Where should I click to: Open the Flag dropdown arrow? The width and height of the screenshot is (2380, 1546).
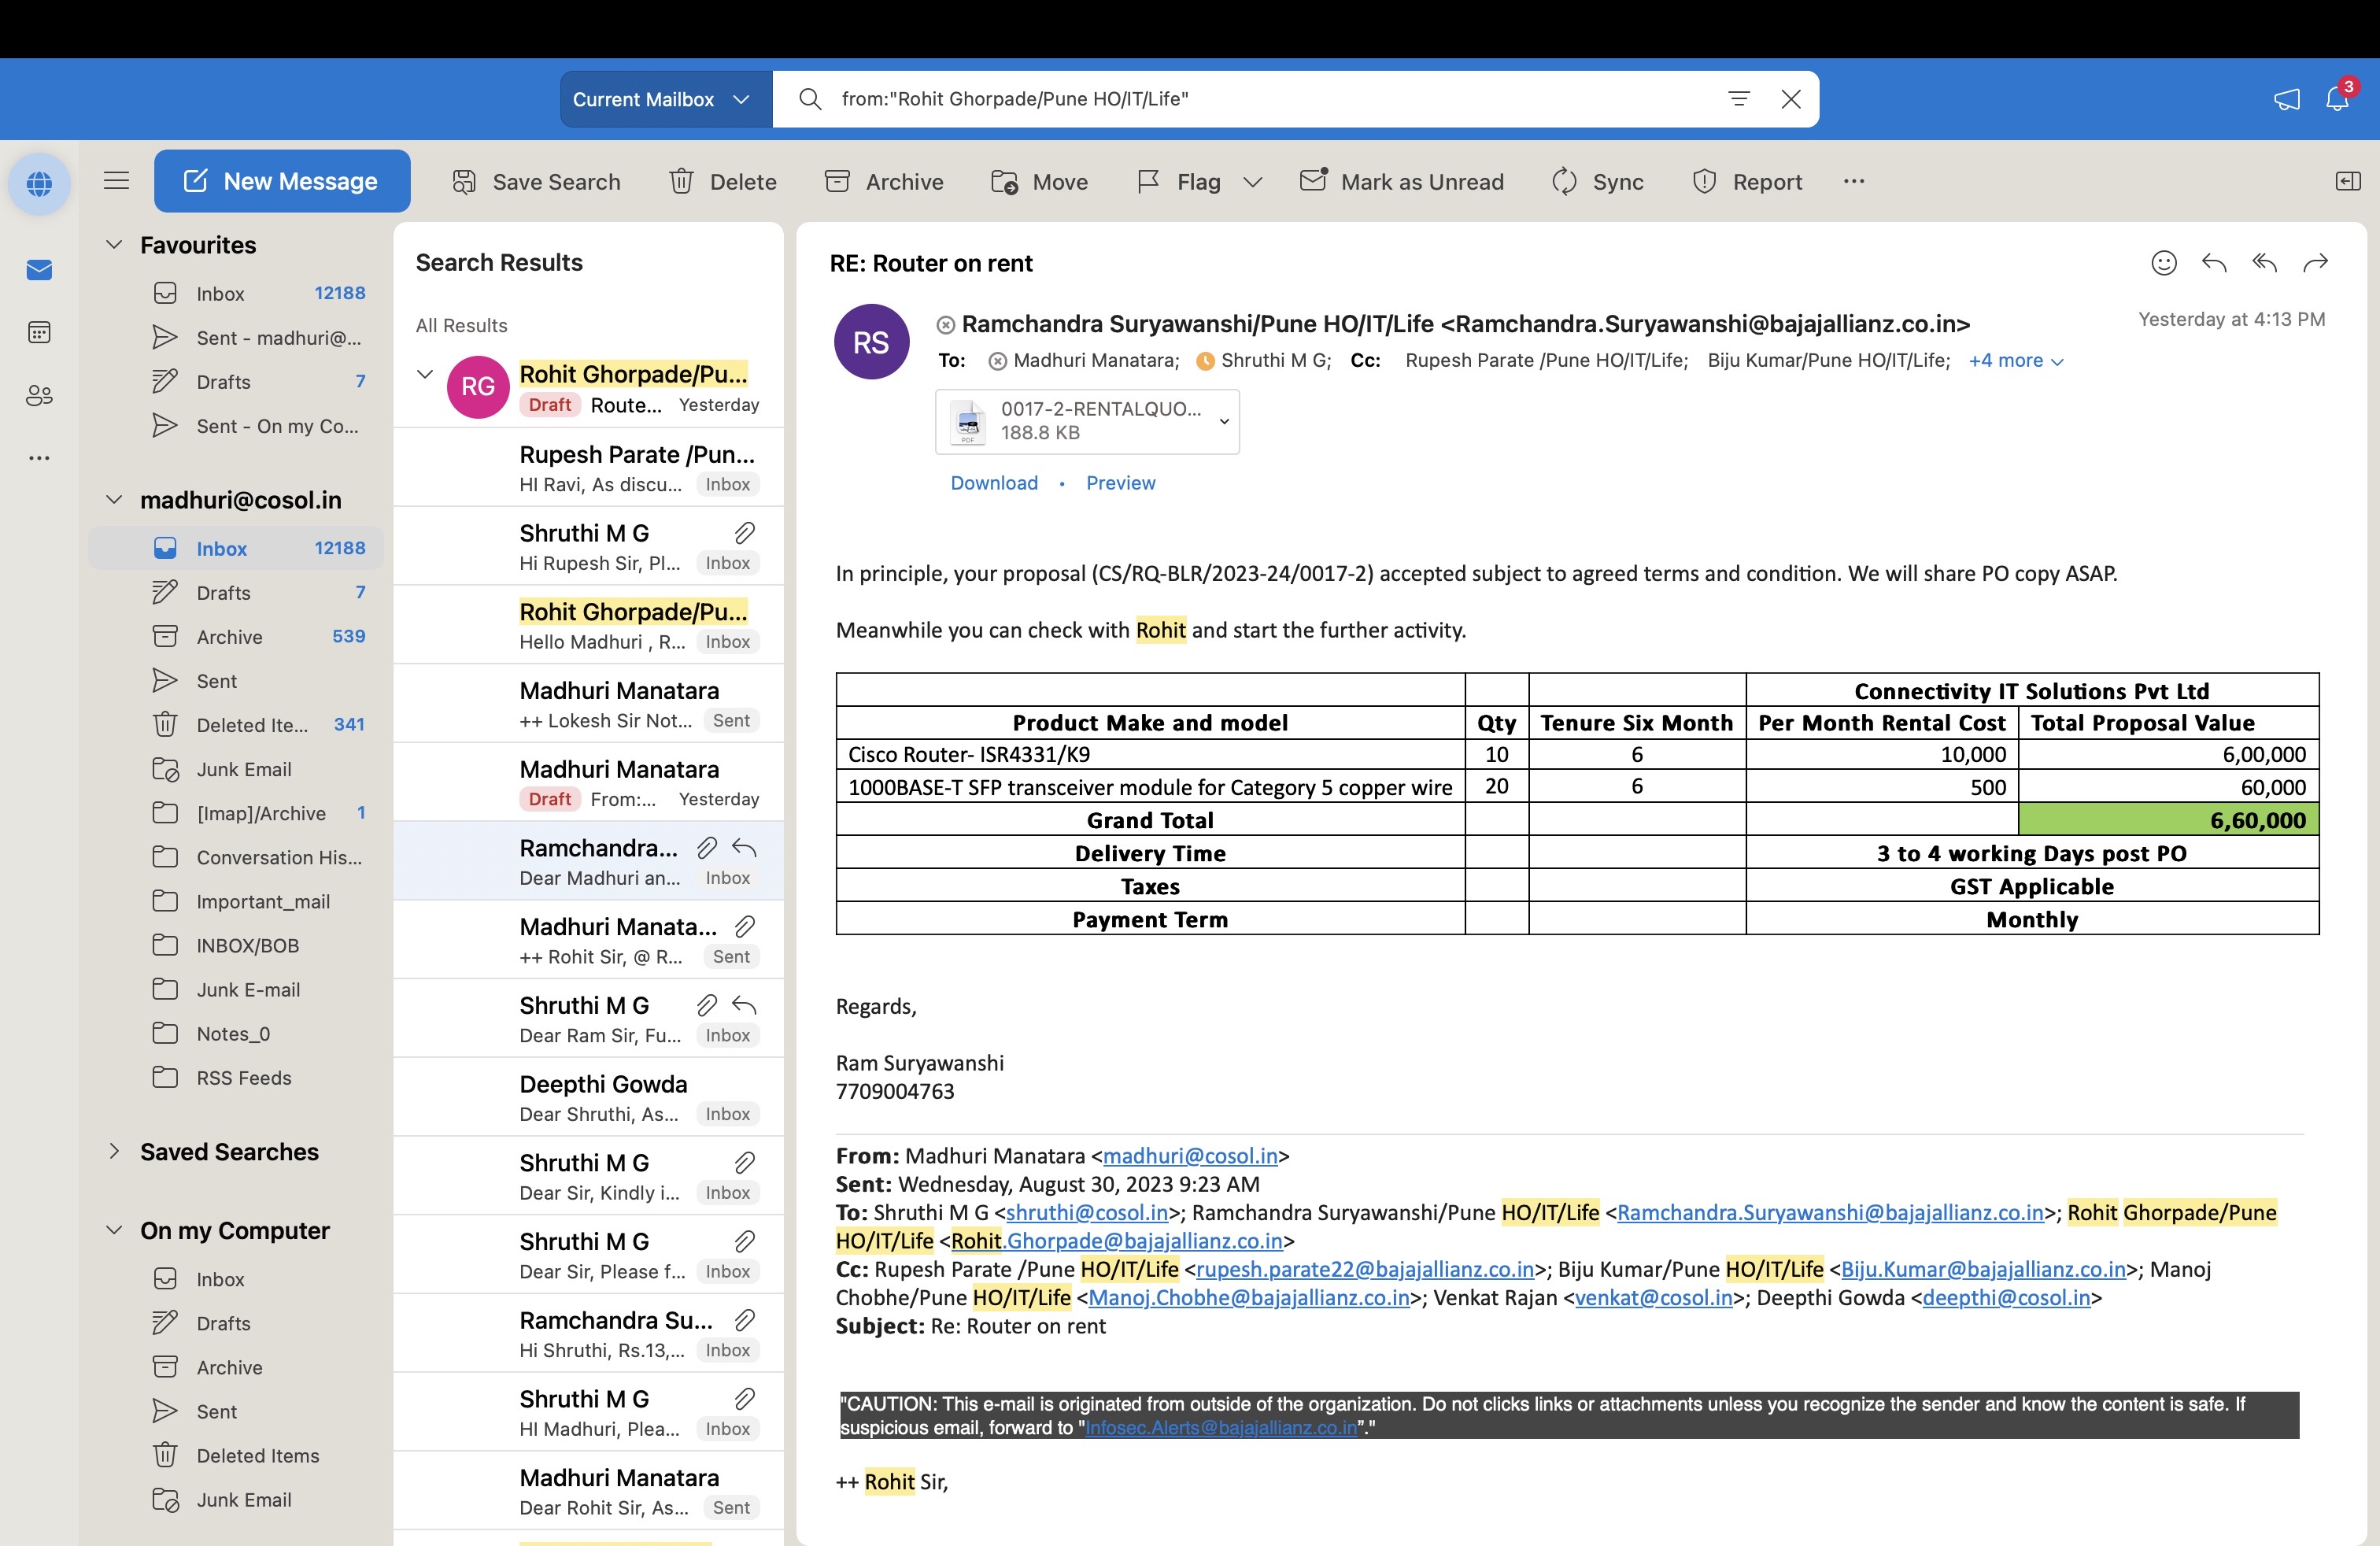pos(1252,182)
